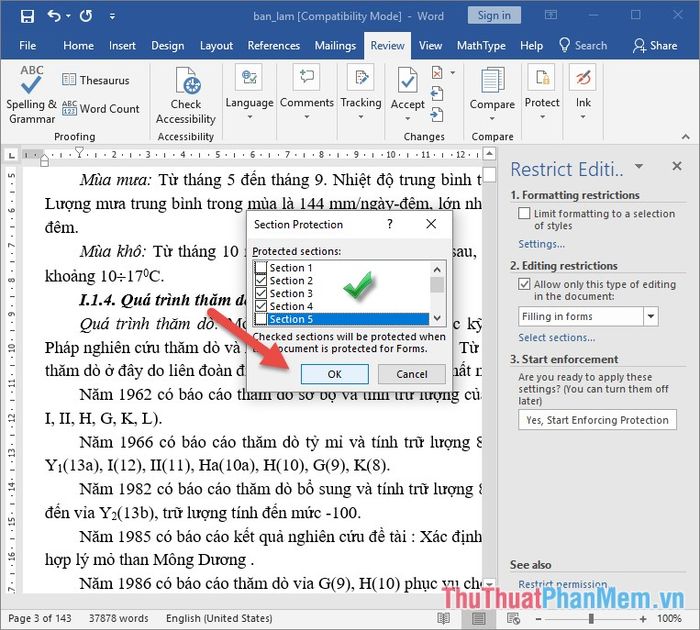
Task: Switch to Print Layout view in status bar
Action: pos(478,618)
